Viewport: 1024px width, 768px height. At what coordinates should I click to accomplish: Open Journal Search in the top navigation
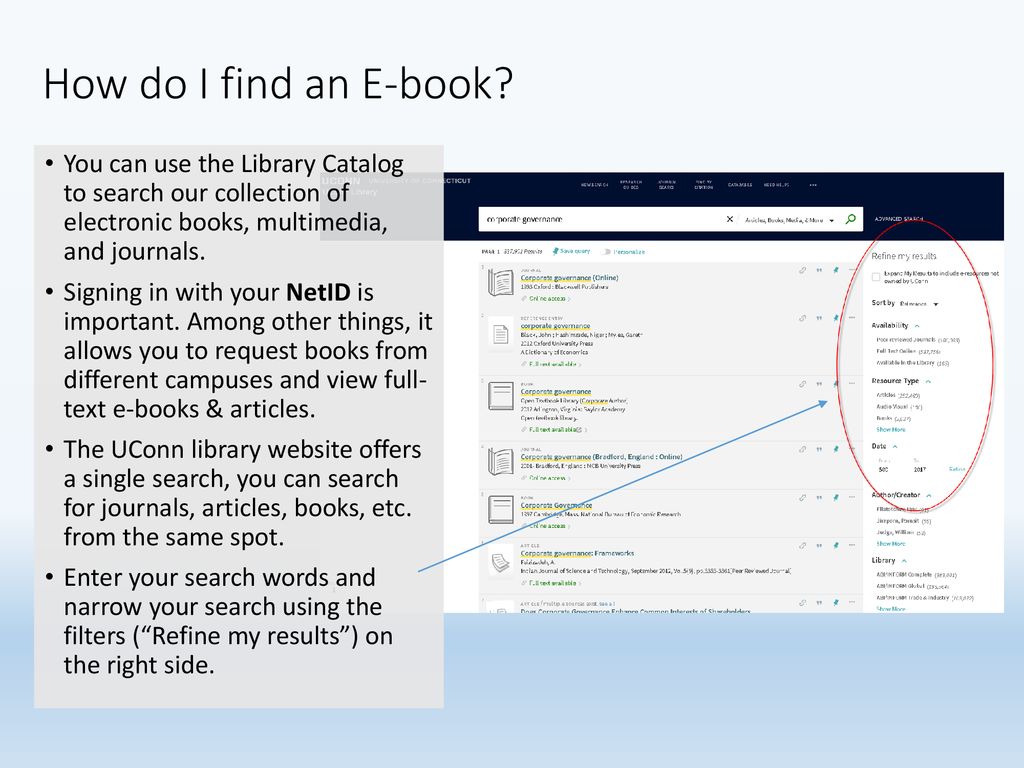[x=667, y=185]
